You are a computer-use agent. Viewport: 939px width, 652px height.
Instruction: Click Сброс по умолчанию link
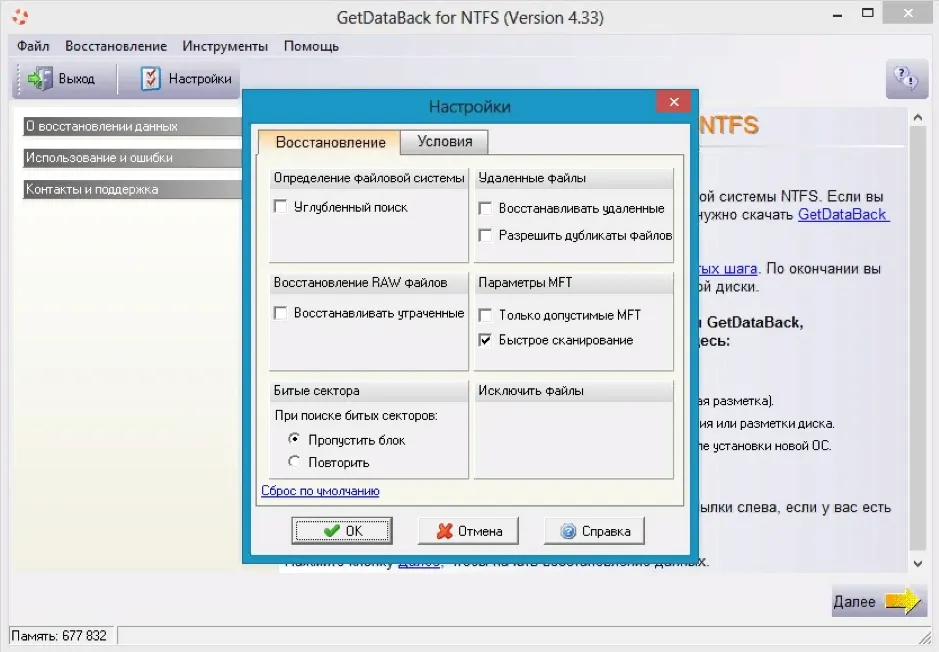pyautogui.click(x=320, y=491)
